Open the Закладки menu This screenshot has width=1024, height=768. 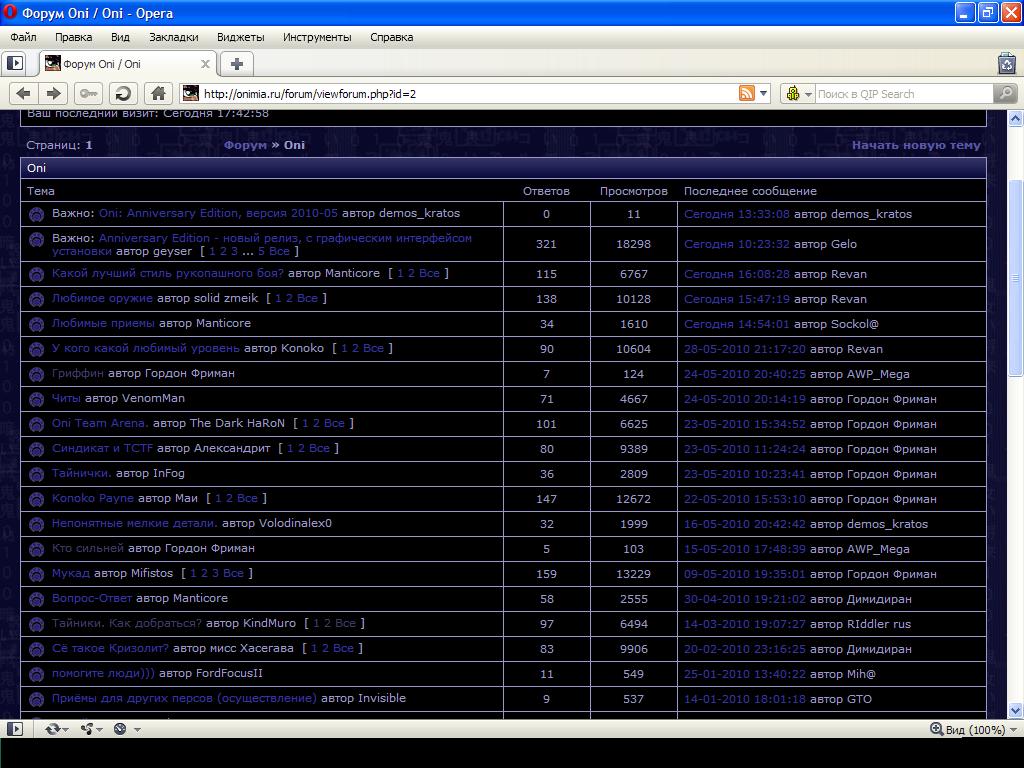(x=173, y=37)
